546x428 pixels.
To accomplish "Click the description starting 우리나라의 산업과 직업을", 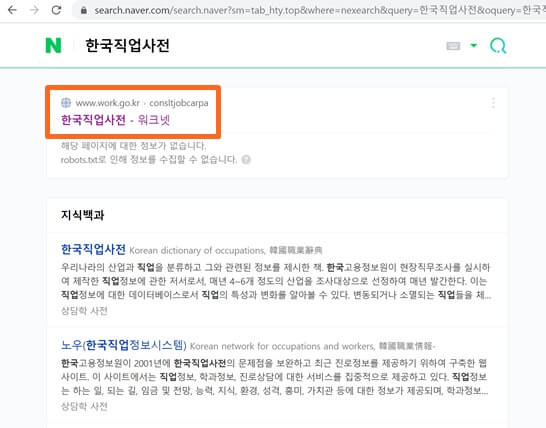I will coord(276,281).
